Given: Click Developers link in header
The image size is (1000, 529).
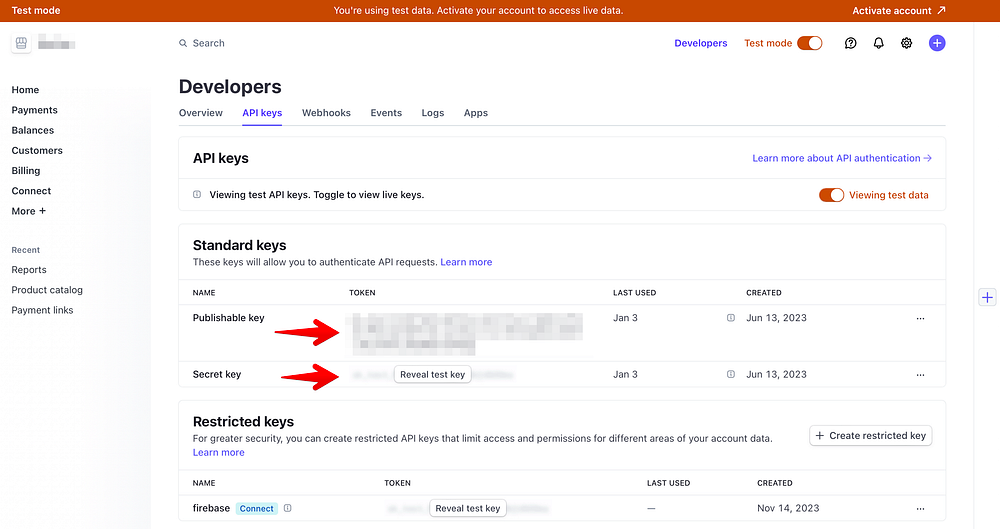Looking at the screenshot, I should click(x=701, y=43).
